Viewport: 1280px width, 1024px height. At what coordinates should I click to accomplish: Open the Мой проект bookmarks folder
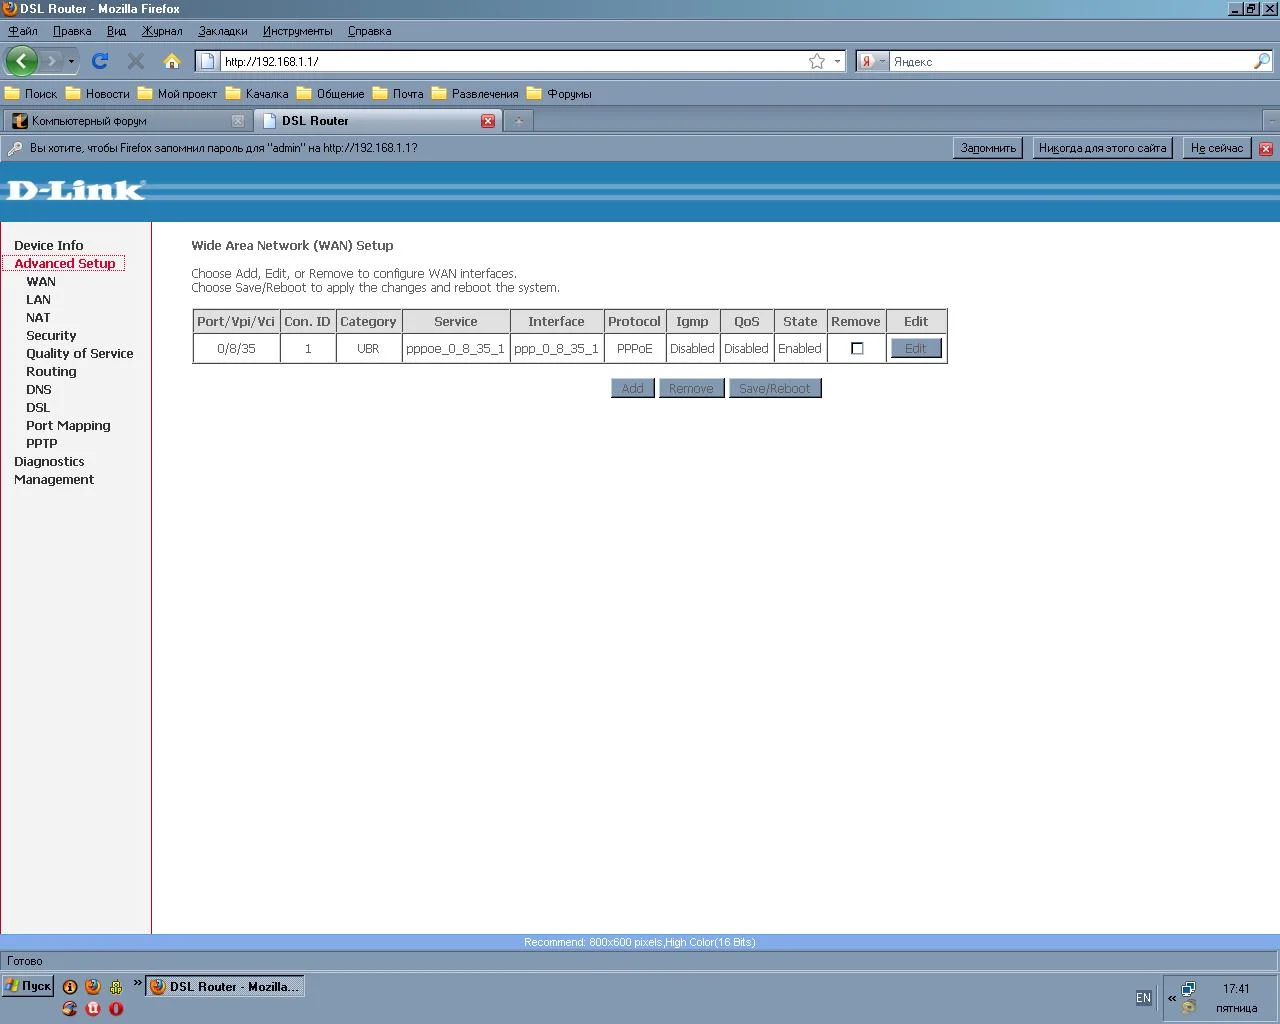coord(177,94)
